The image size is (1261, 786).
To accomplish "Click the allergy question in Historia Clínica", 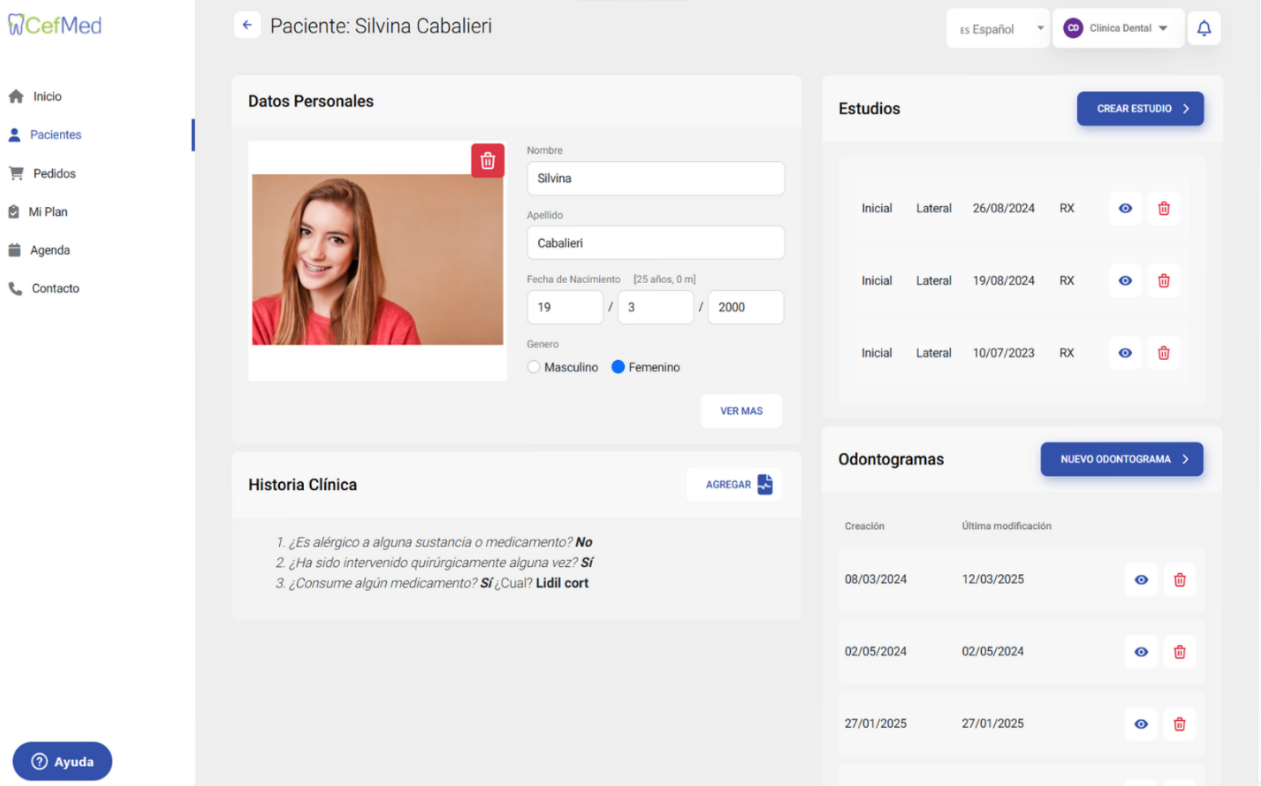I will (434, 542).
